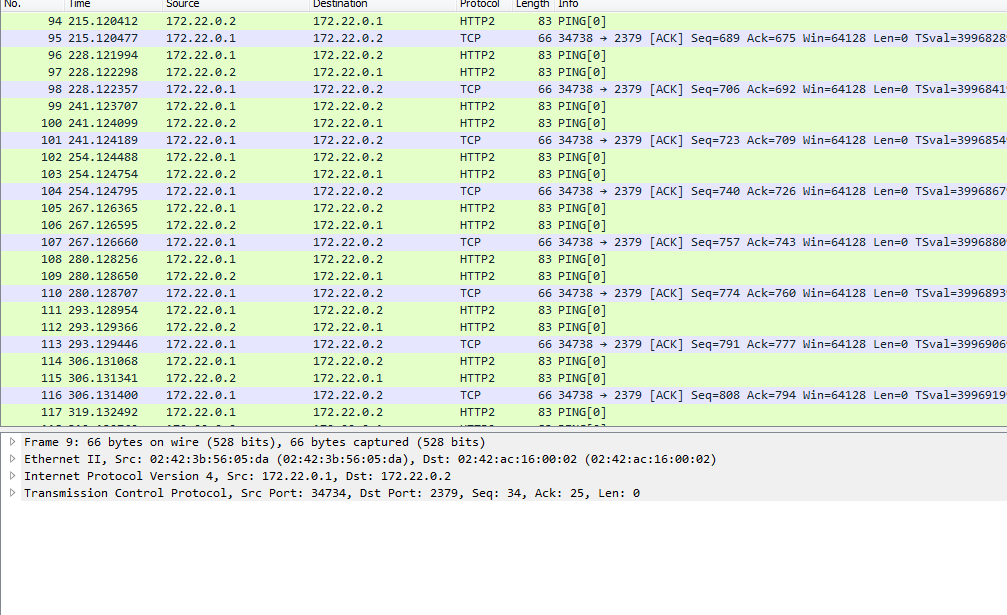Expand the Transmission Control Protocol row

[x=12, y=492]
